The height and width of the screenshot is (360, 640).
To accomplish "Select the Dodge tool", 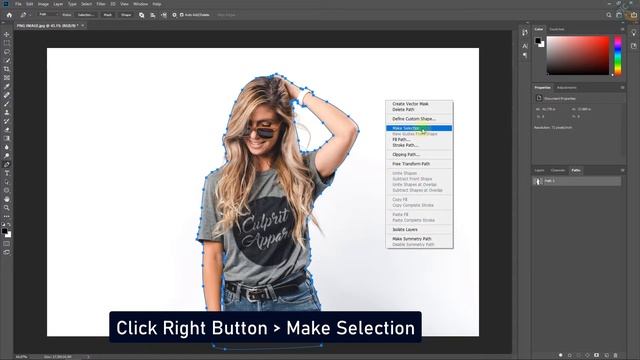I will tap(7, 156).
